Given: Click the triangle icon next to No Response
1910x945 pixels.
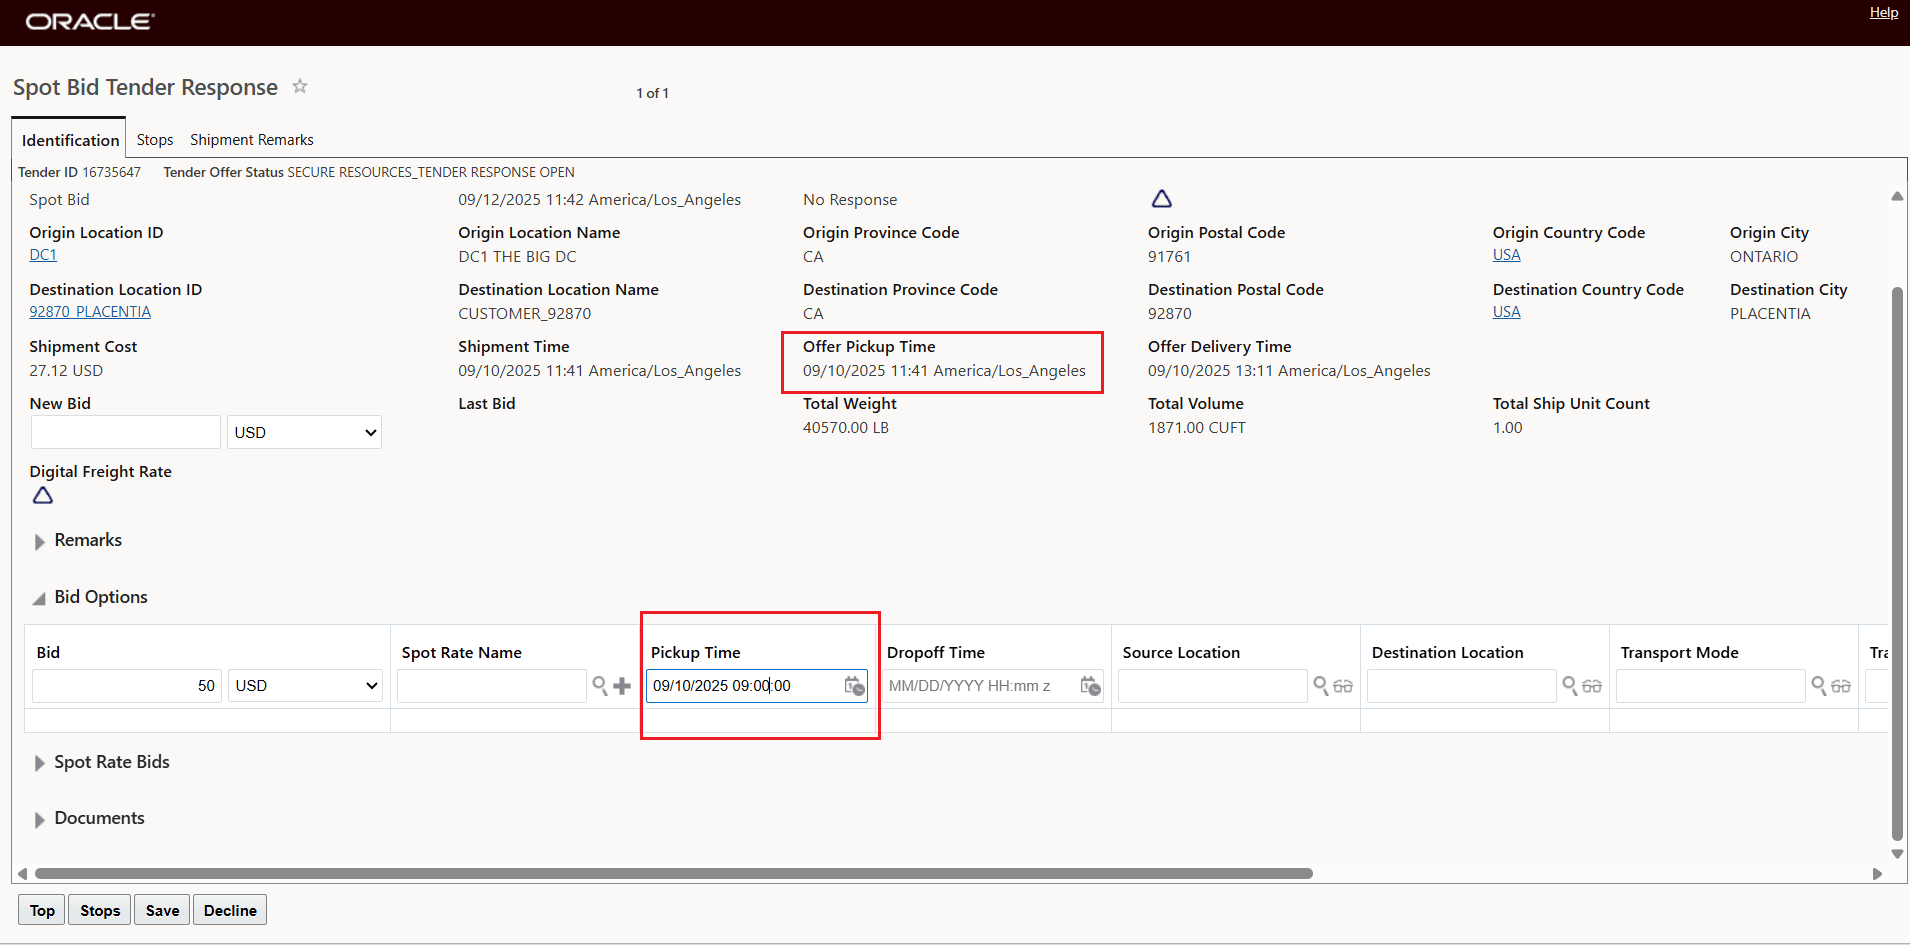Looking at the screenshot, I should [1162, 199].
